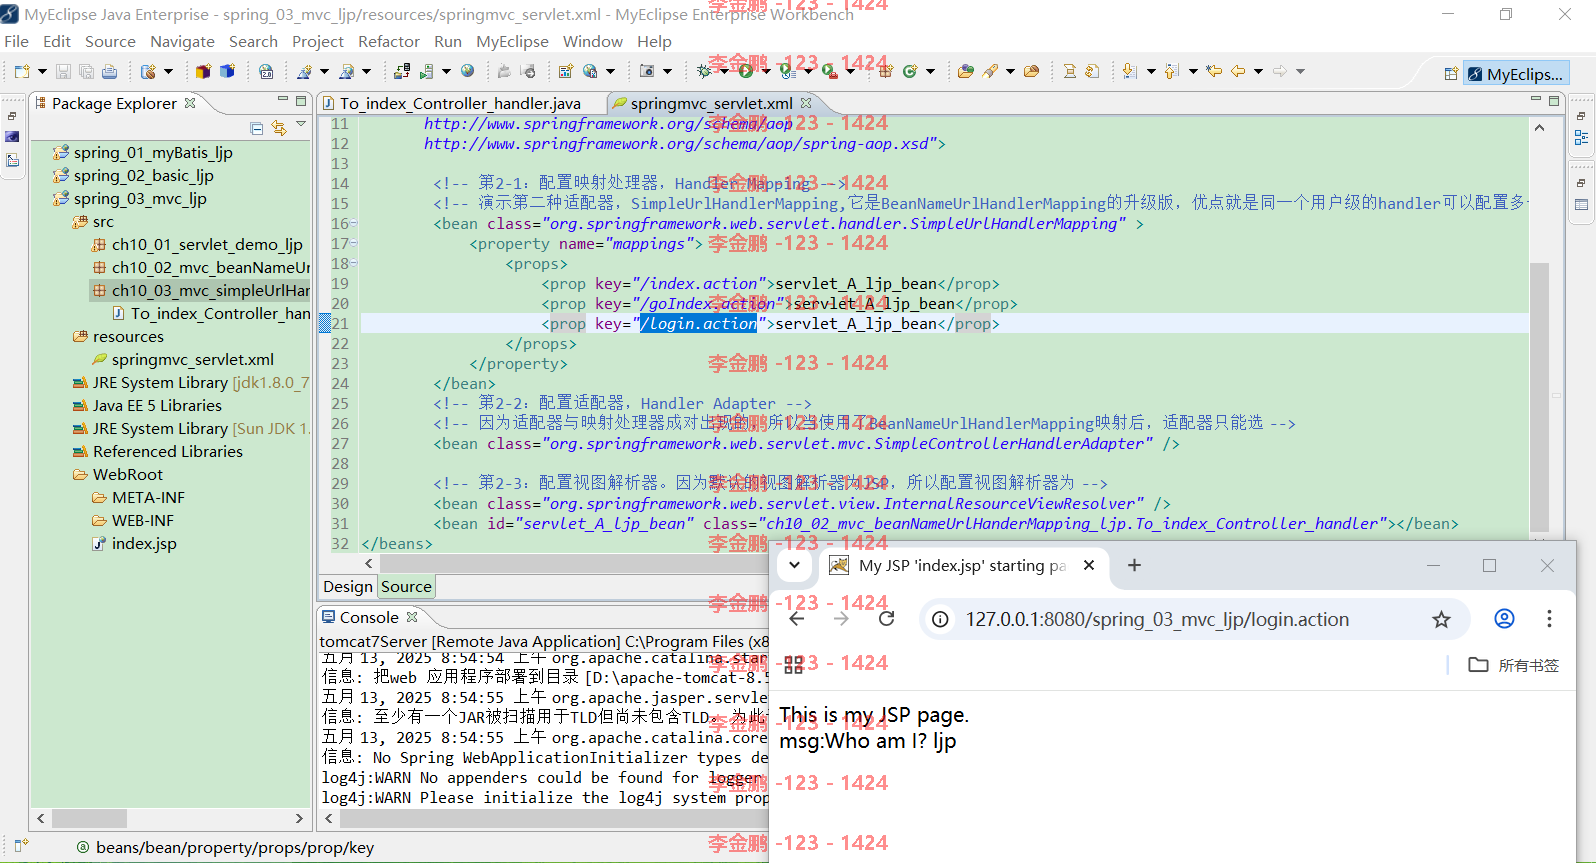This screenshot has width=1596, height=863.
Task: Click the Open Type folder icon
Action: pyautogui.click(x=965, y=71)
